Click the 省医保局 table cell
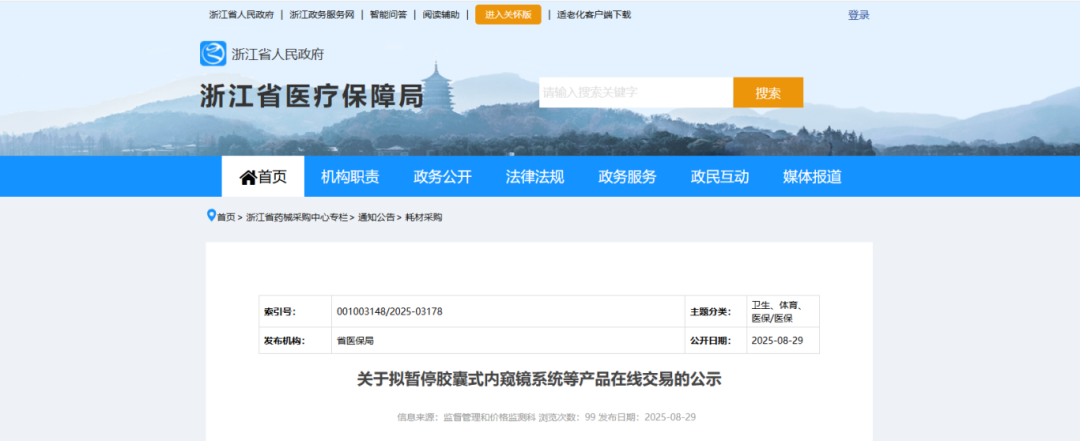This screenshot has height=441, width=1080. (508, 340)
